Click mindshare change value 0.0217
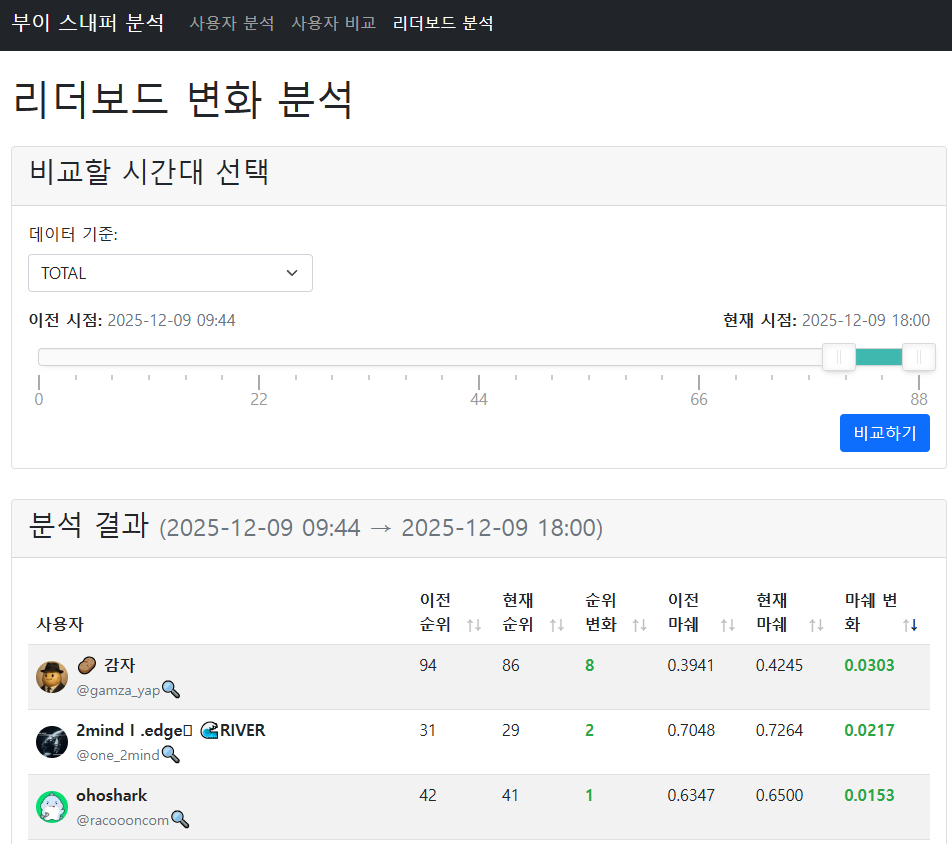The height and width of the screenshot is (844, 952). pos(869,730)
